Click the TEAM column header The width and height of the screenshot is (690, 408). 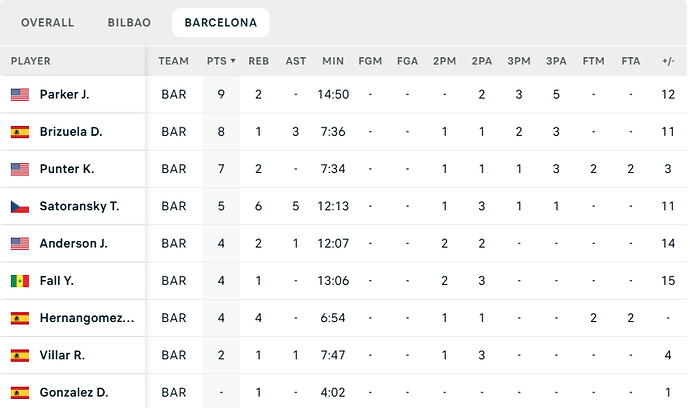[174, 61]
